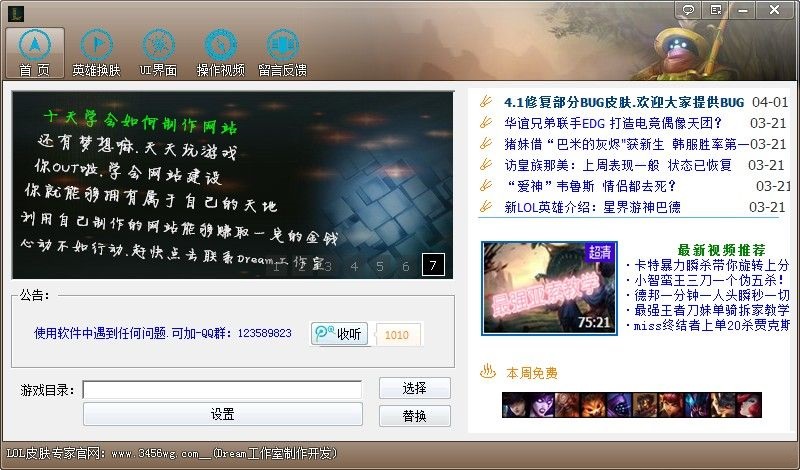Click the app logo in top-left corner

[x=15, y=13]
